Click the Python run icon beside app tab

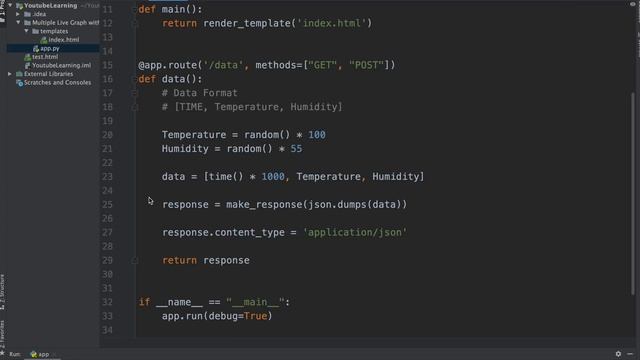[x=33, y=354]
